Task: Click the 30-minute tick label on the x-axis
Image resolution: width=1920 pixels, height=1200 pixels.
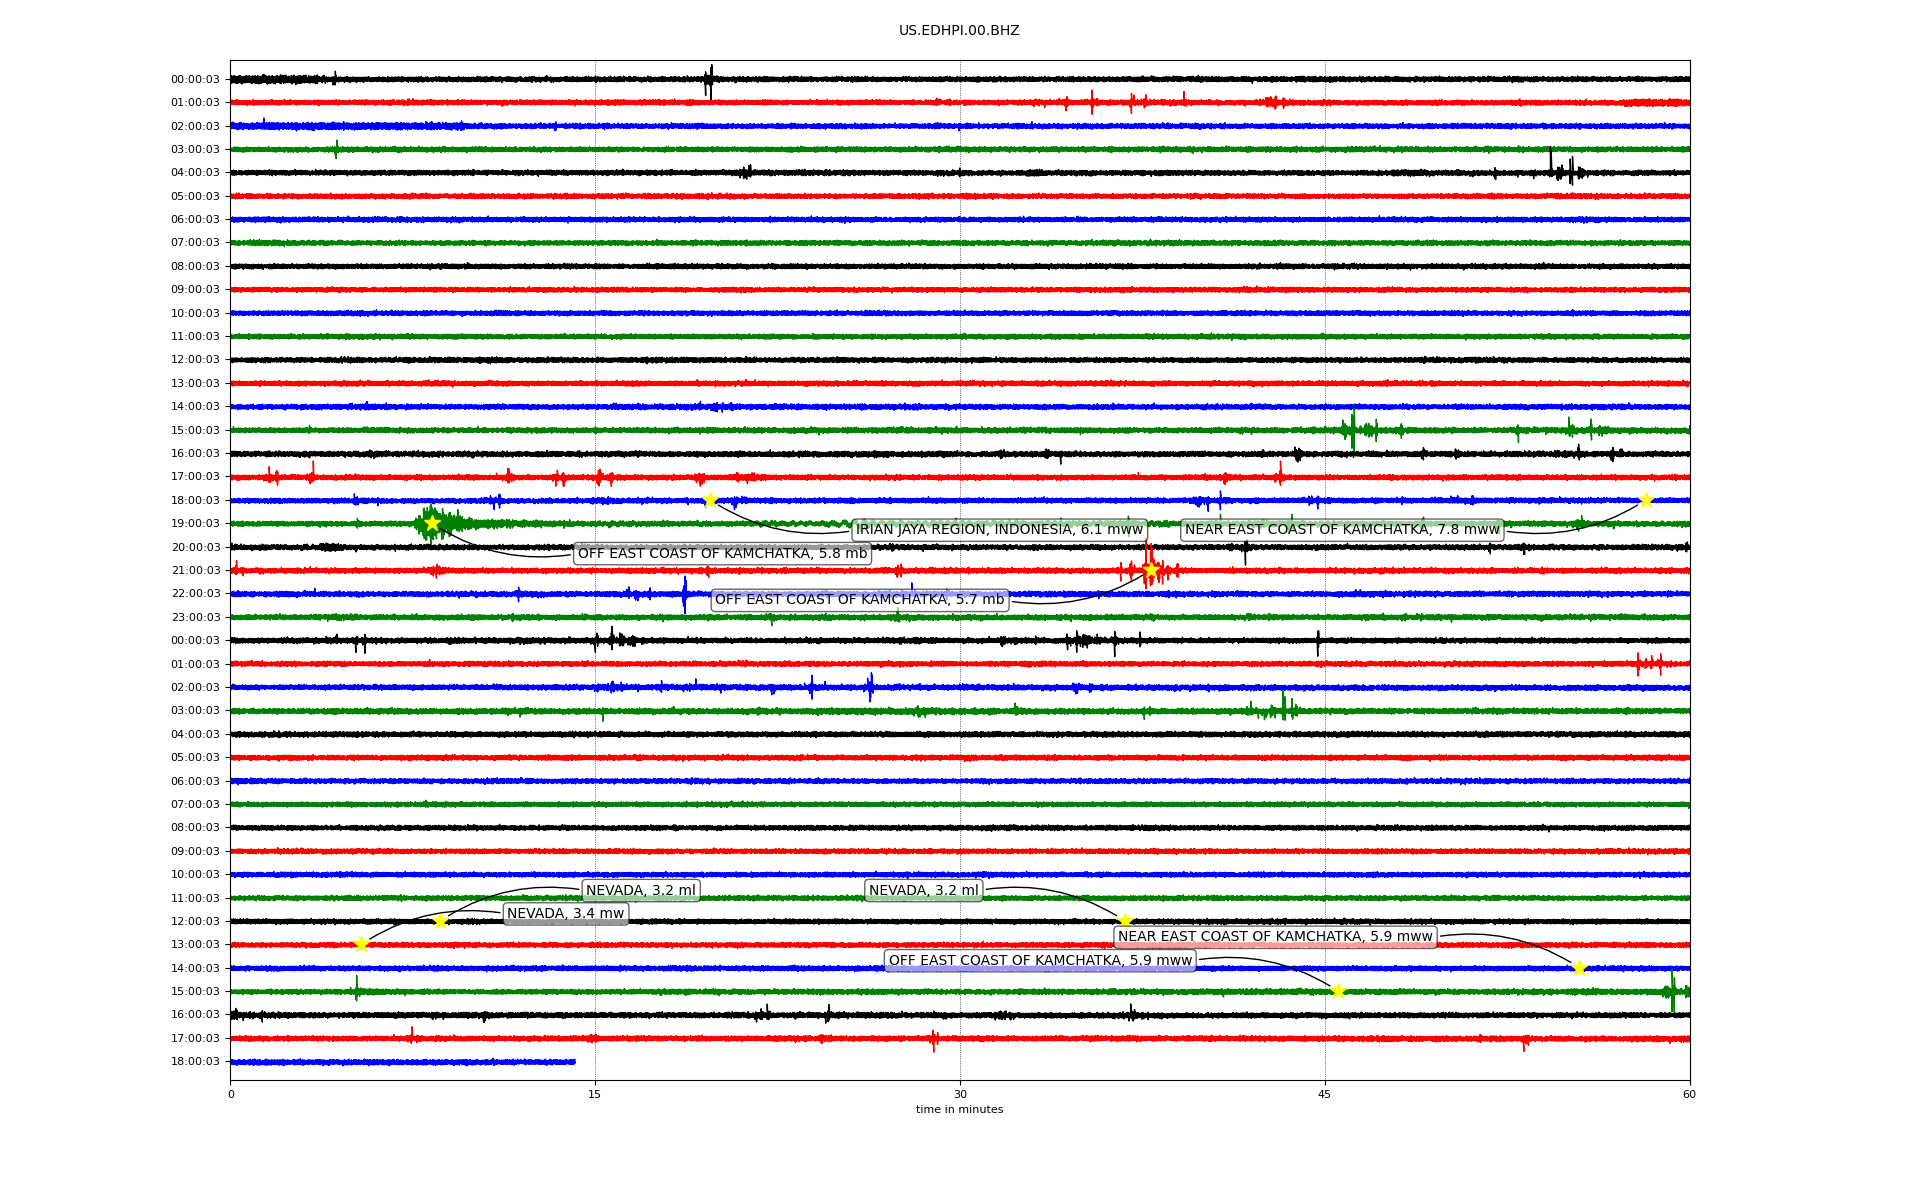Action: (960, 1094)
